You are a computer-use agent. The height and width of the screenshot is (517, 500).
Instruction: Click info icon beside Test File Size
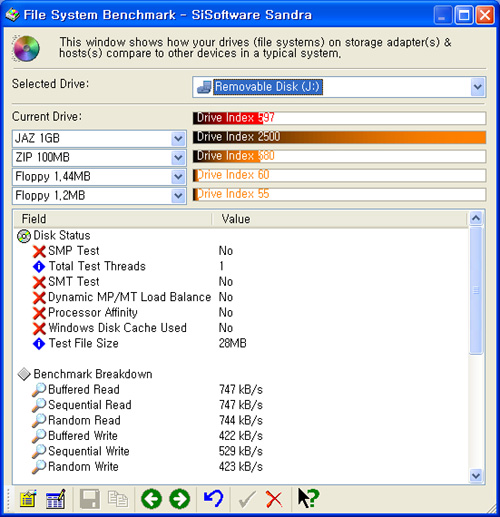click(39, 344)
